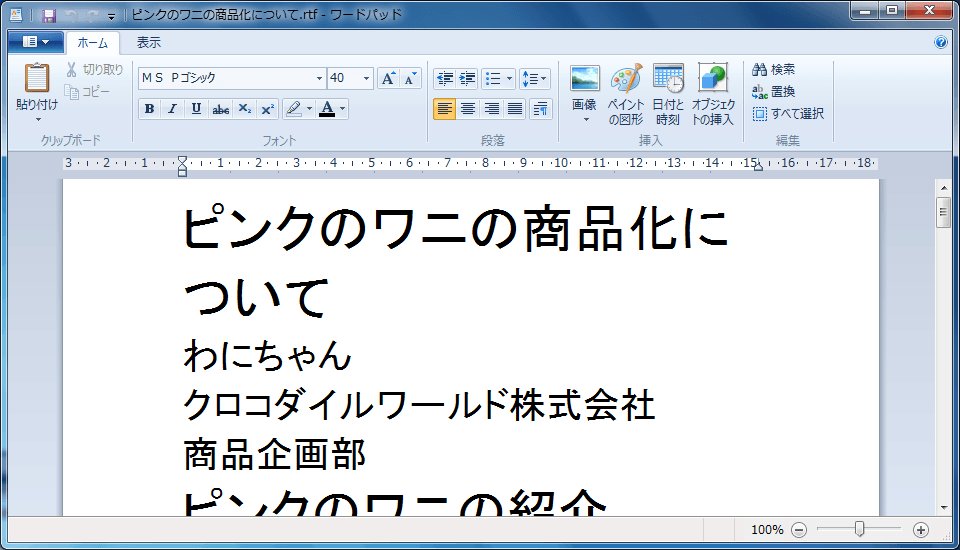Viewport: 960px width, 550px height.
Task: Click Decrease Indent icon
Action: click(445, 78)
